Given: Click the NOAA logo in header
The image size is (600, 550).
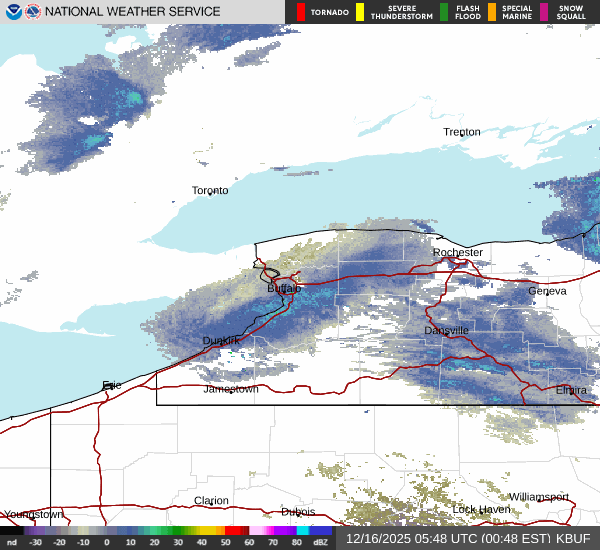Looking at the screenshot, I should click(x=13, y=12).
